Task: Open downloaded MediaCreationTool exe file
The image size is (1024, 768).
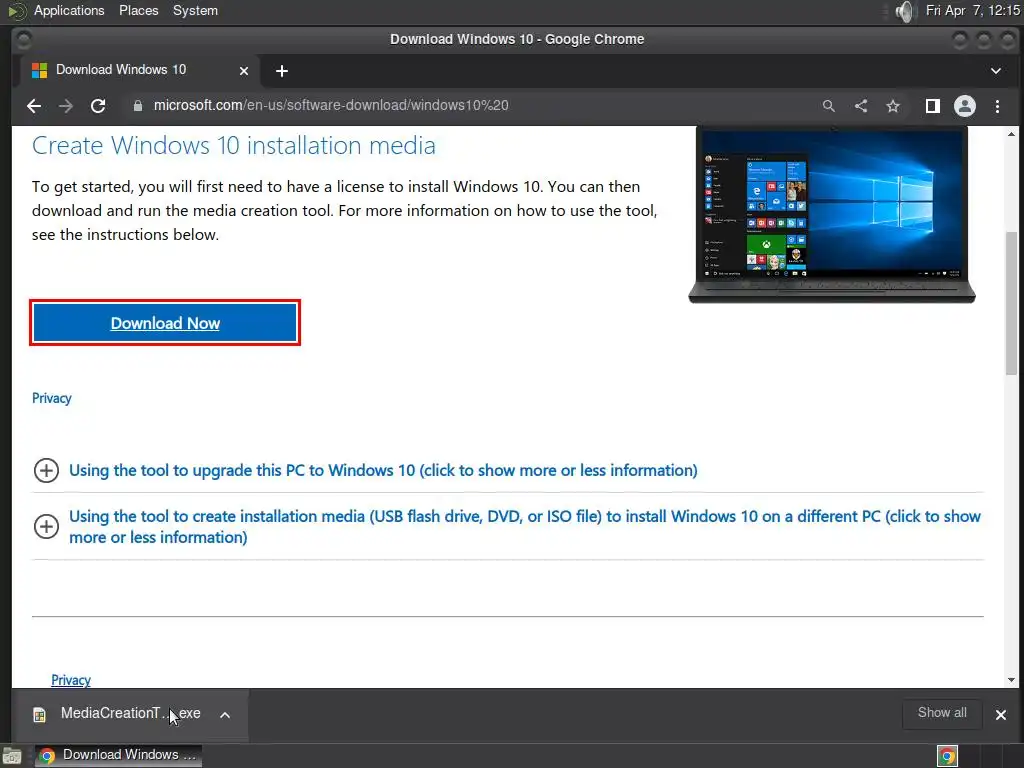Action: [131, 713]
